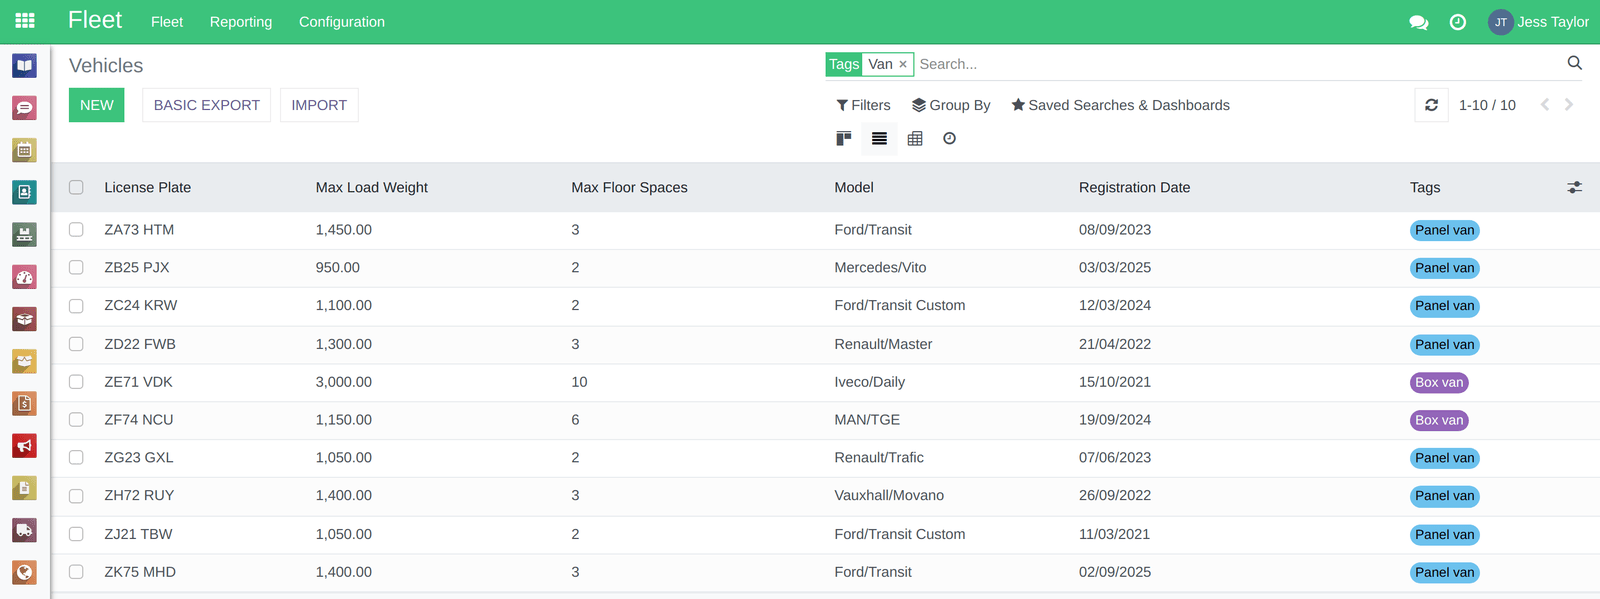The width and height of the screenshot is (1600, 599).
Task: Open the Vauxhall/Movano vehicle record
Action: coord(889,495)
